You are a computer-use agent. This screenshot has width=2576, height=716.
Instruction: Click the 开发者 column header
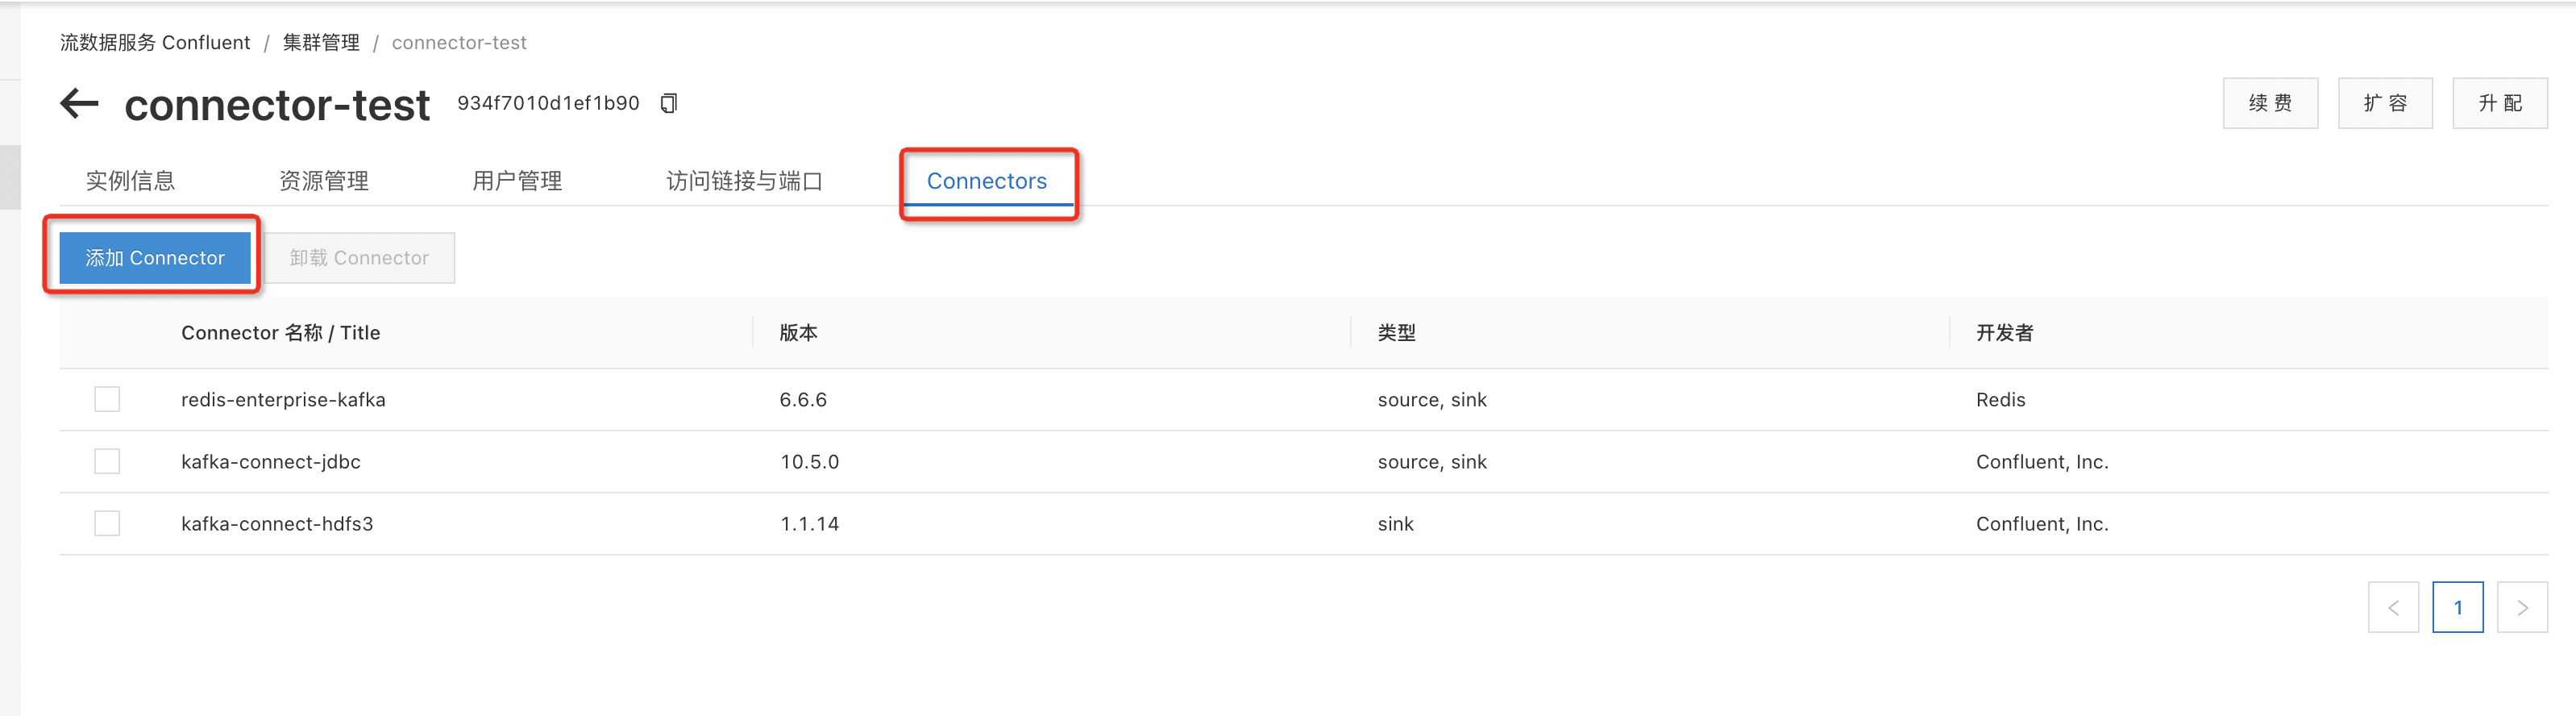(2004, 333)
